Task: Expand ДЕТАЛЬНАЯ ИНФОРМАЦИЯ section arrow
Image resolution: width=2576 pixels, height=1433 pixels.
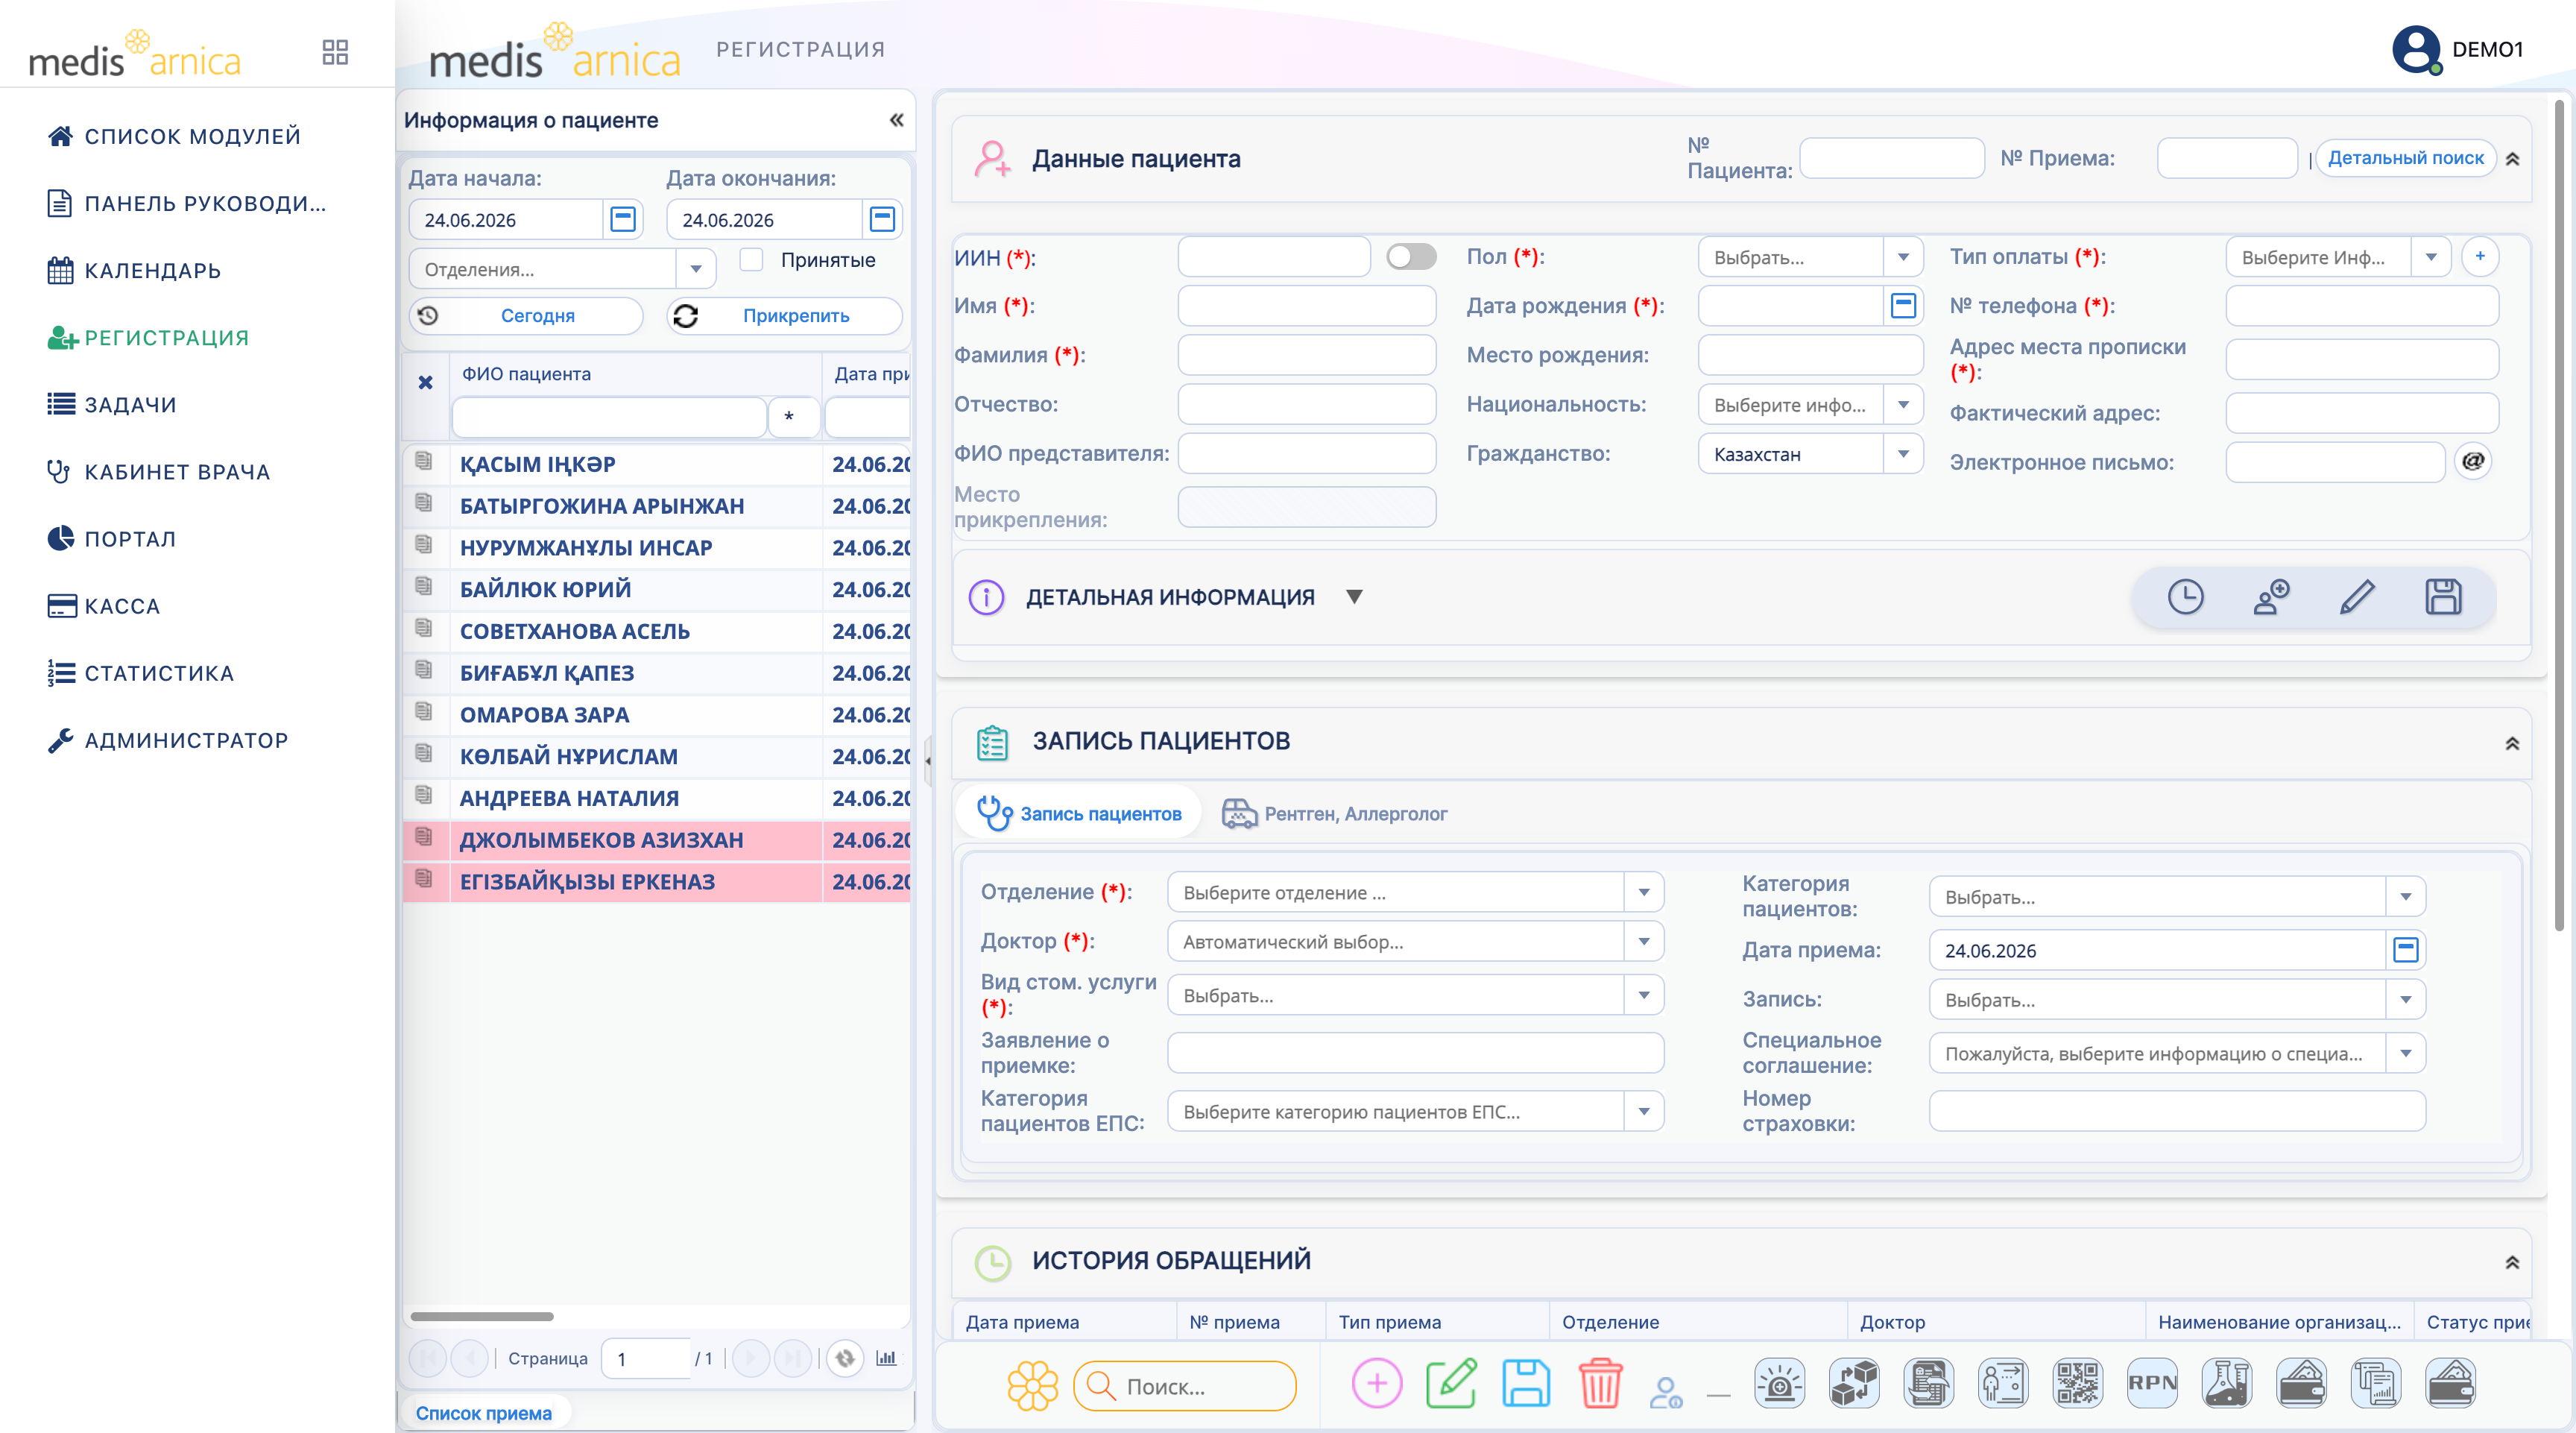Action: pyautogui.click(x=1354, y=597)
